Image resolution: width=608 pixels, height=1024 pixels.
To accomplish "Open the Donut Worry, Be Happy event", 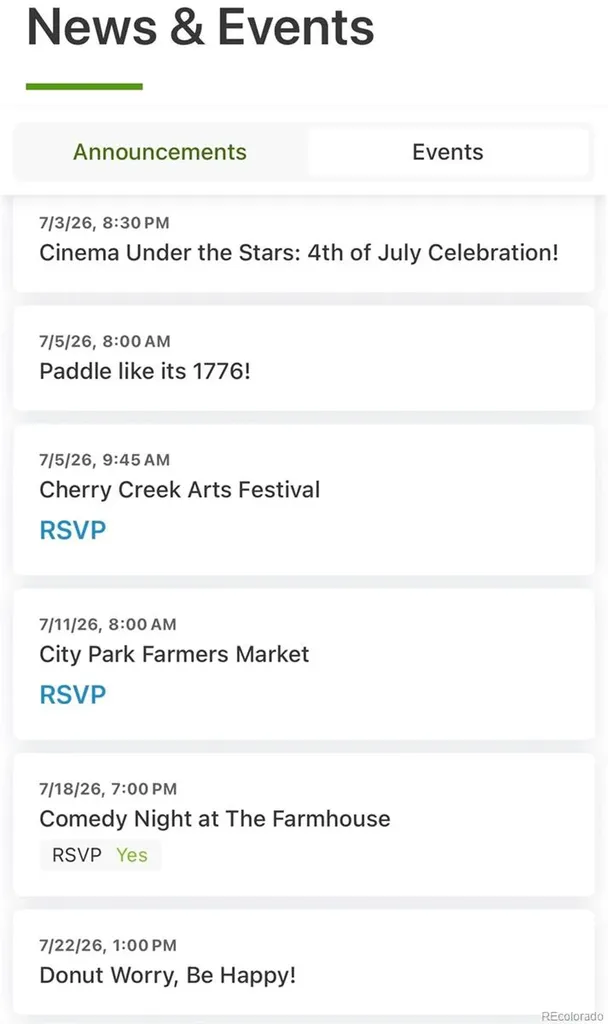I will point(304,962).
